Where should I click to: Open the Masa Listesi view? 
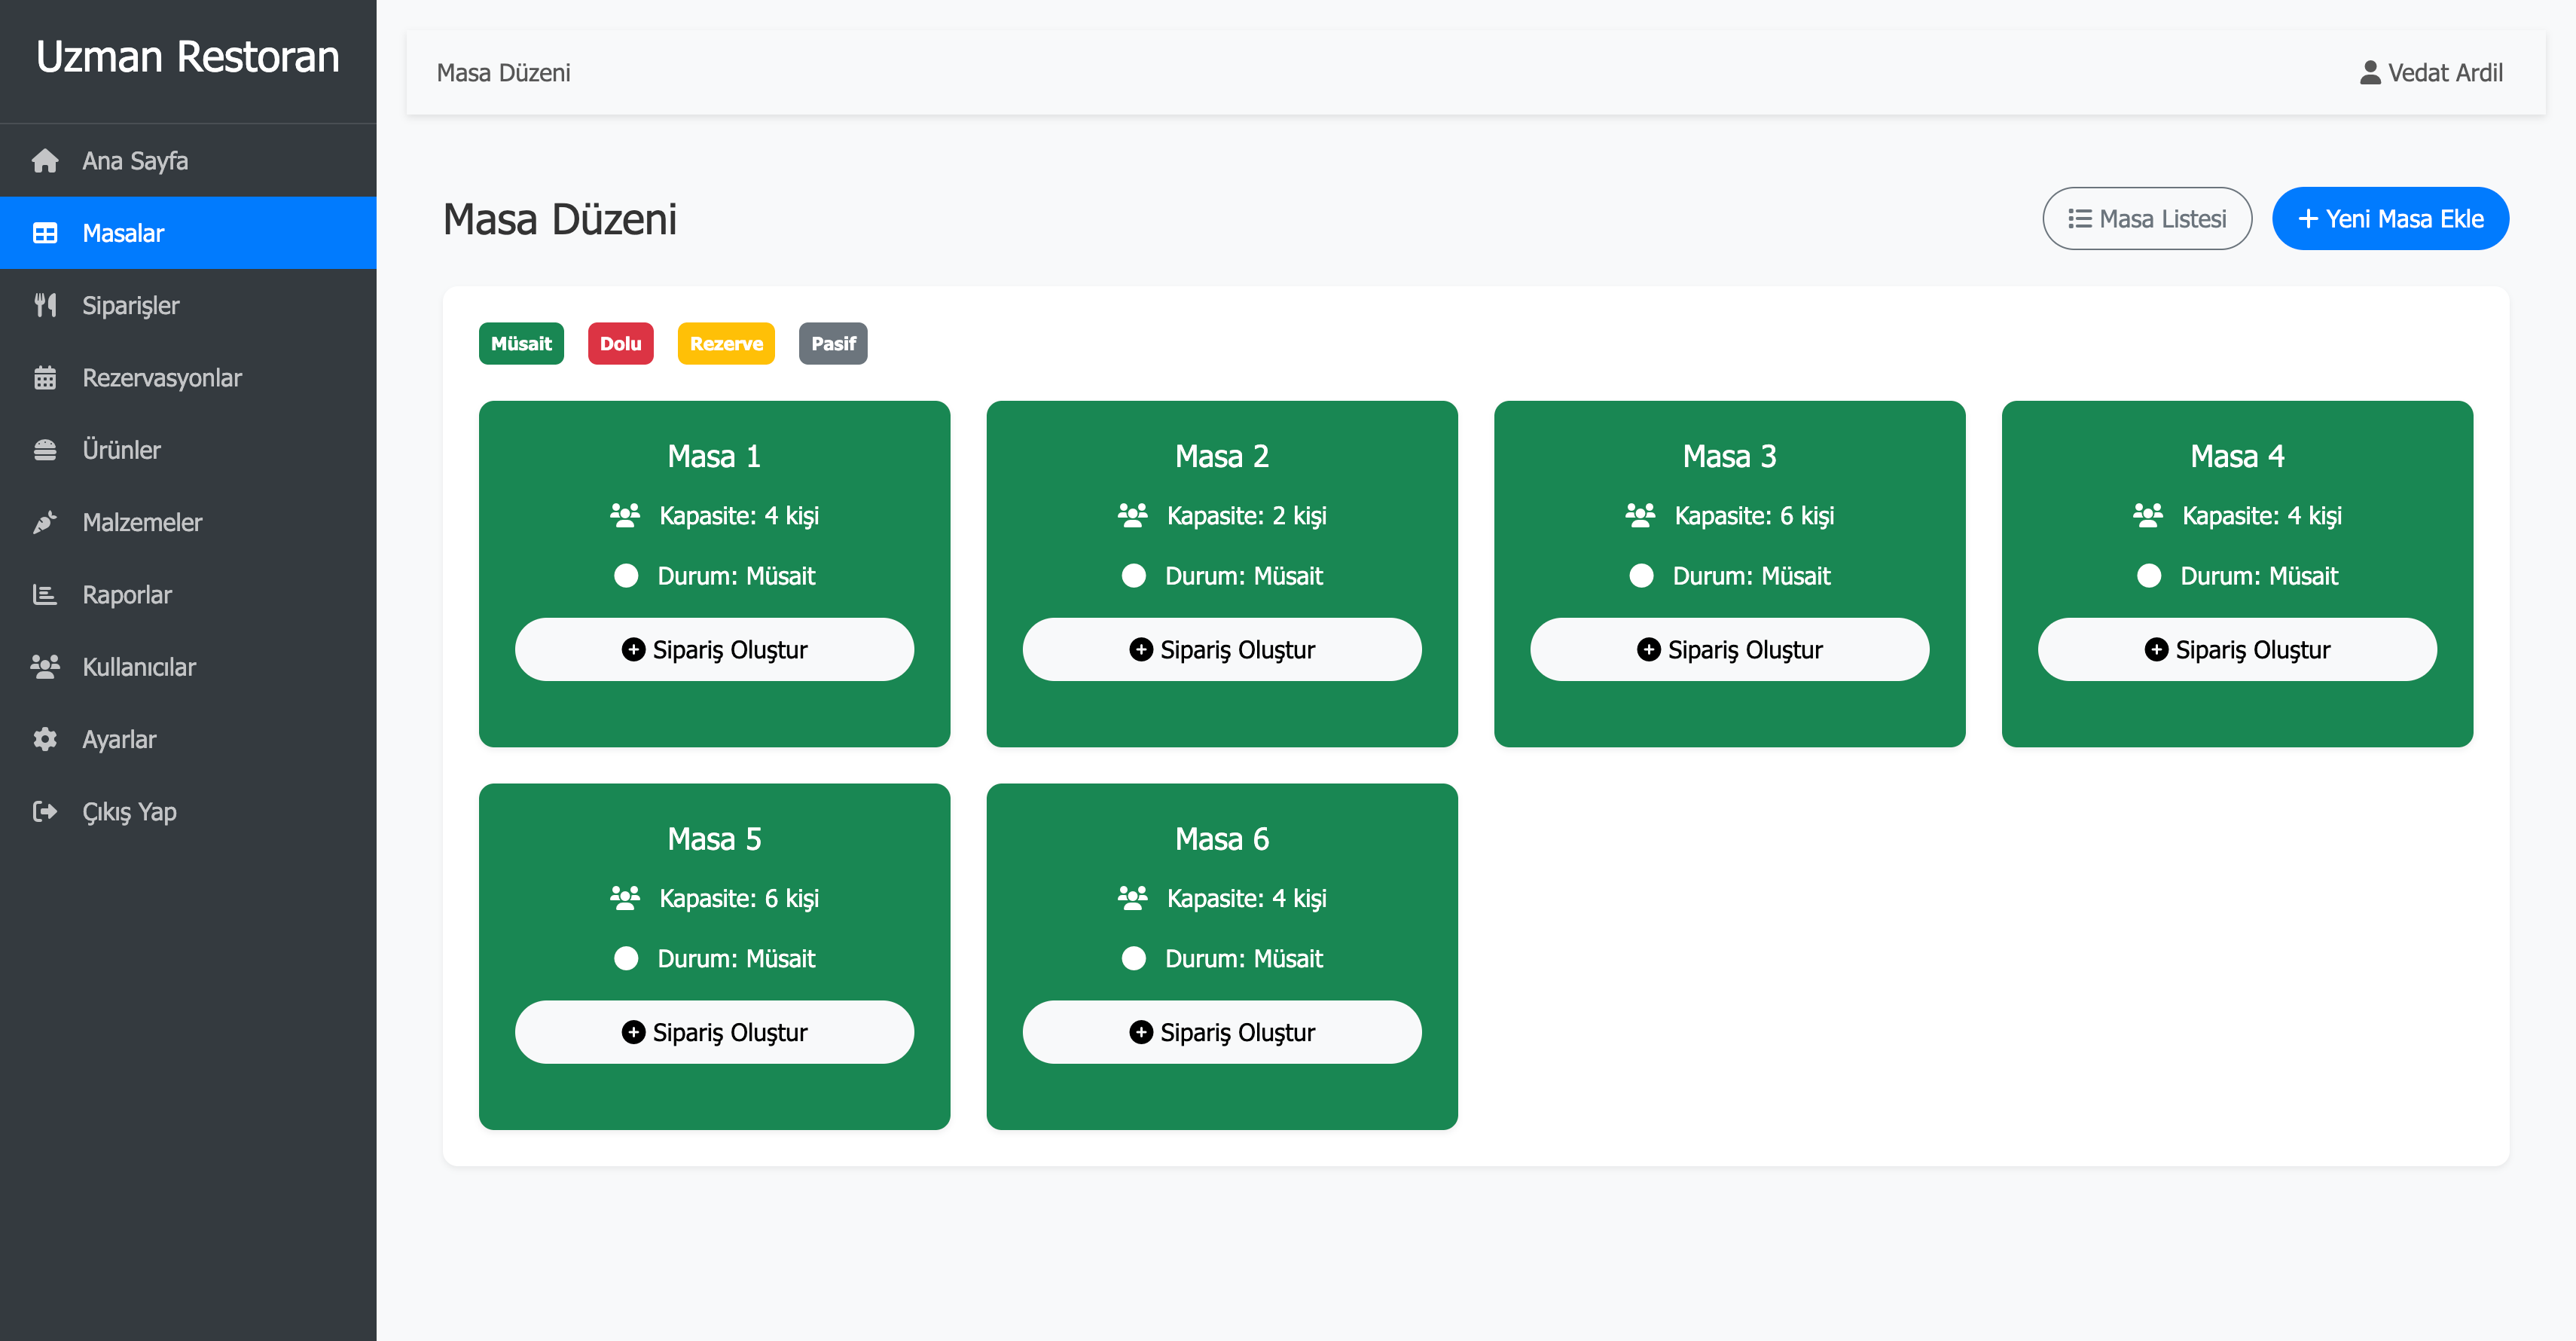(x=2146, y=219)
